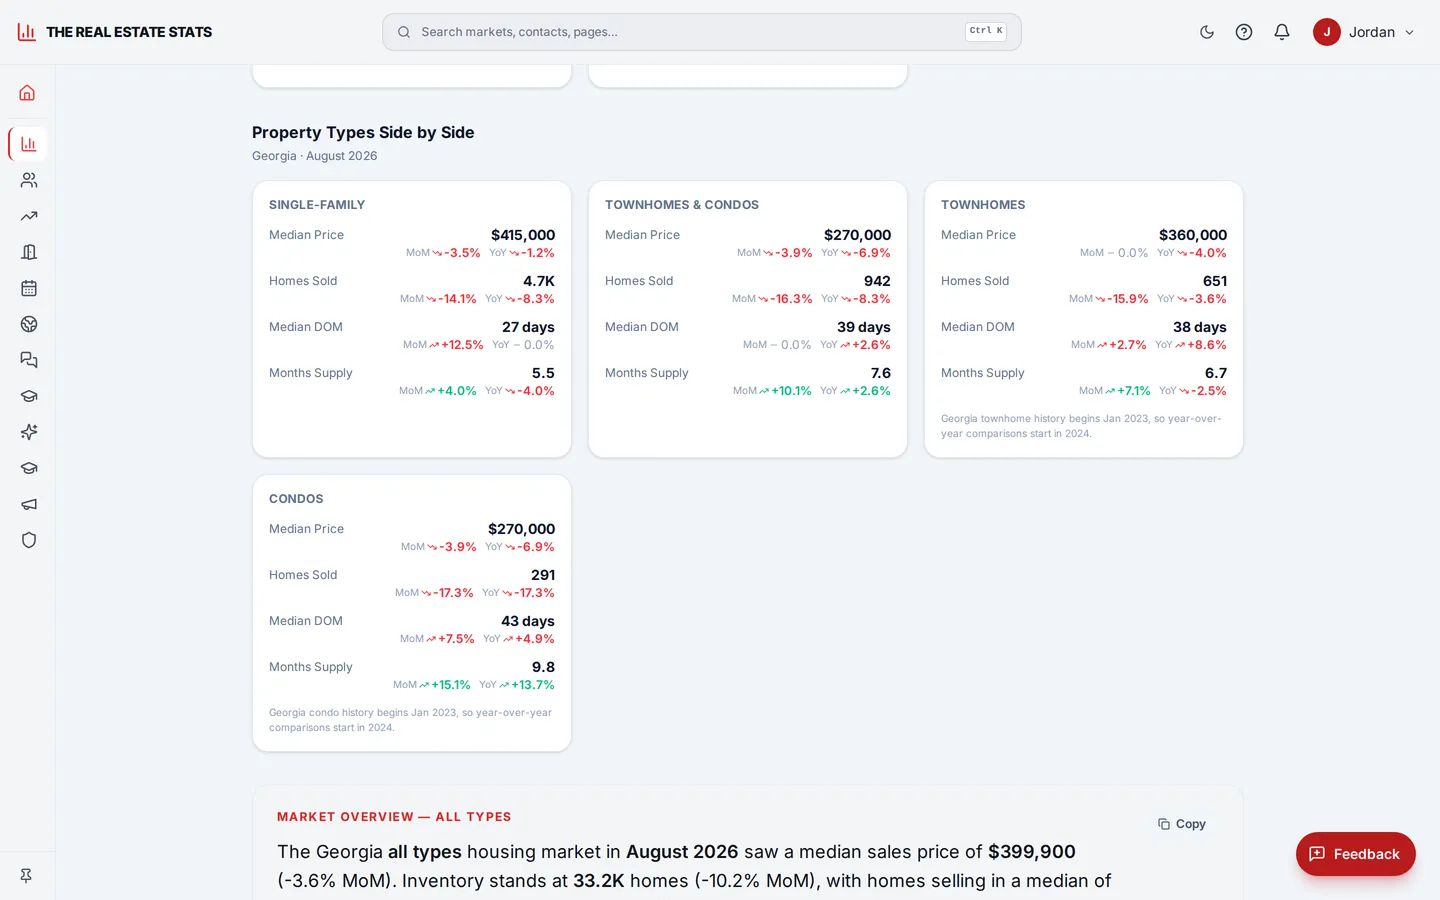
Task: Click the +13.7% YoY change value
Action: click(533, 685)
